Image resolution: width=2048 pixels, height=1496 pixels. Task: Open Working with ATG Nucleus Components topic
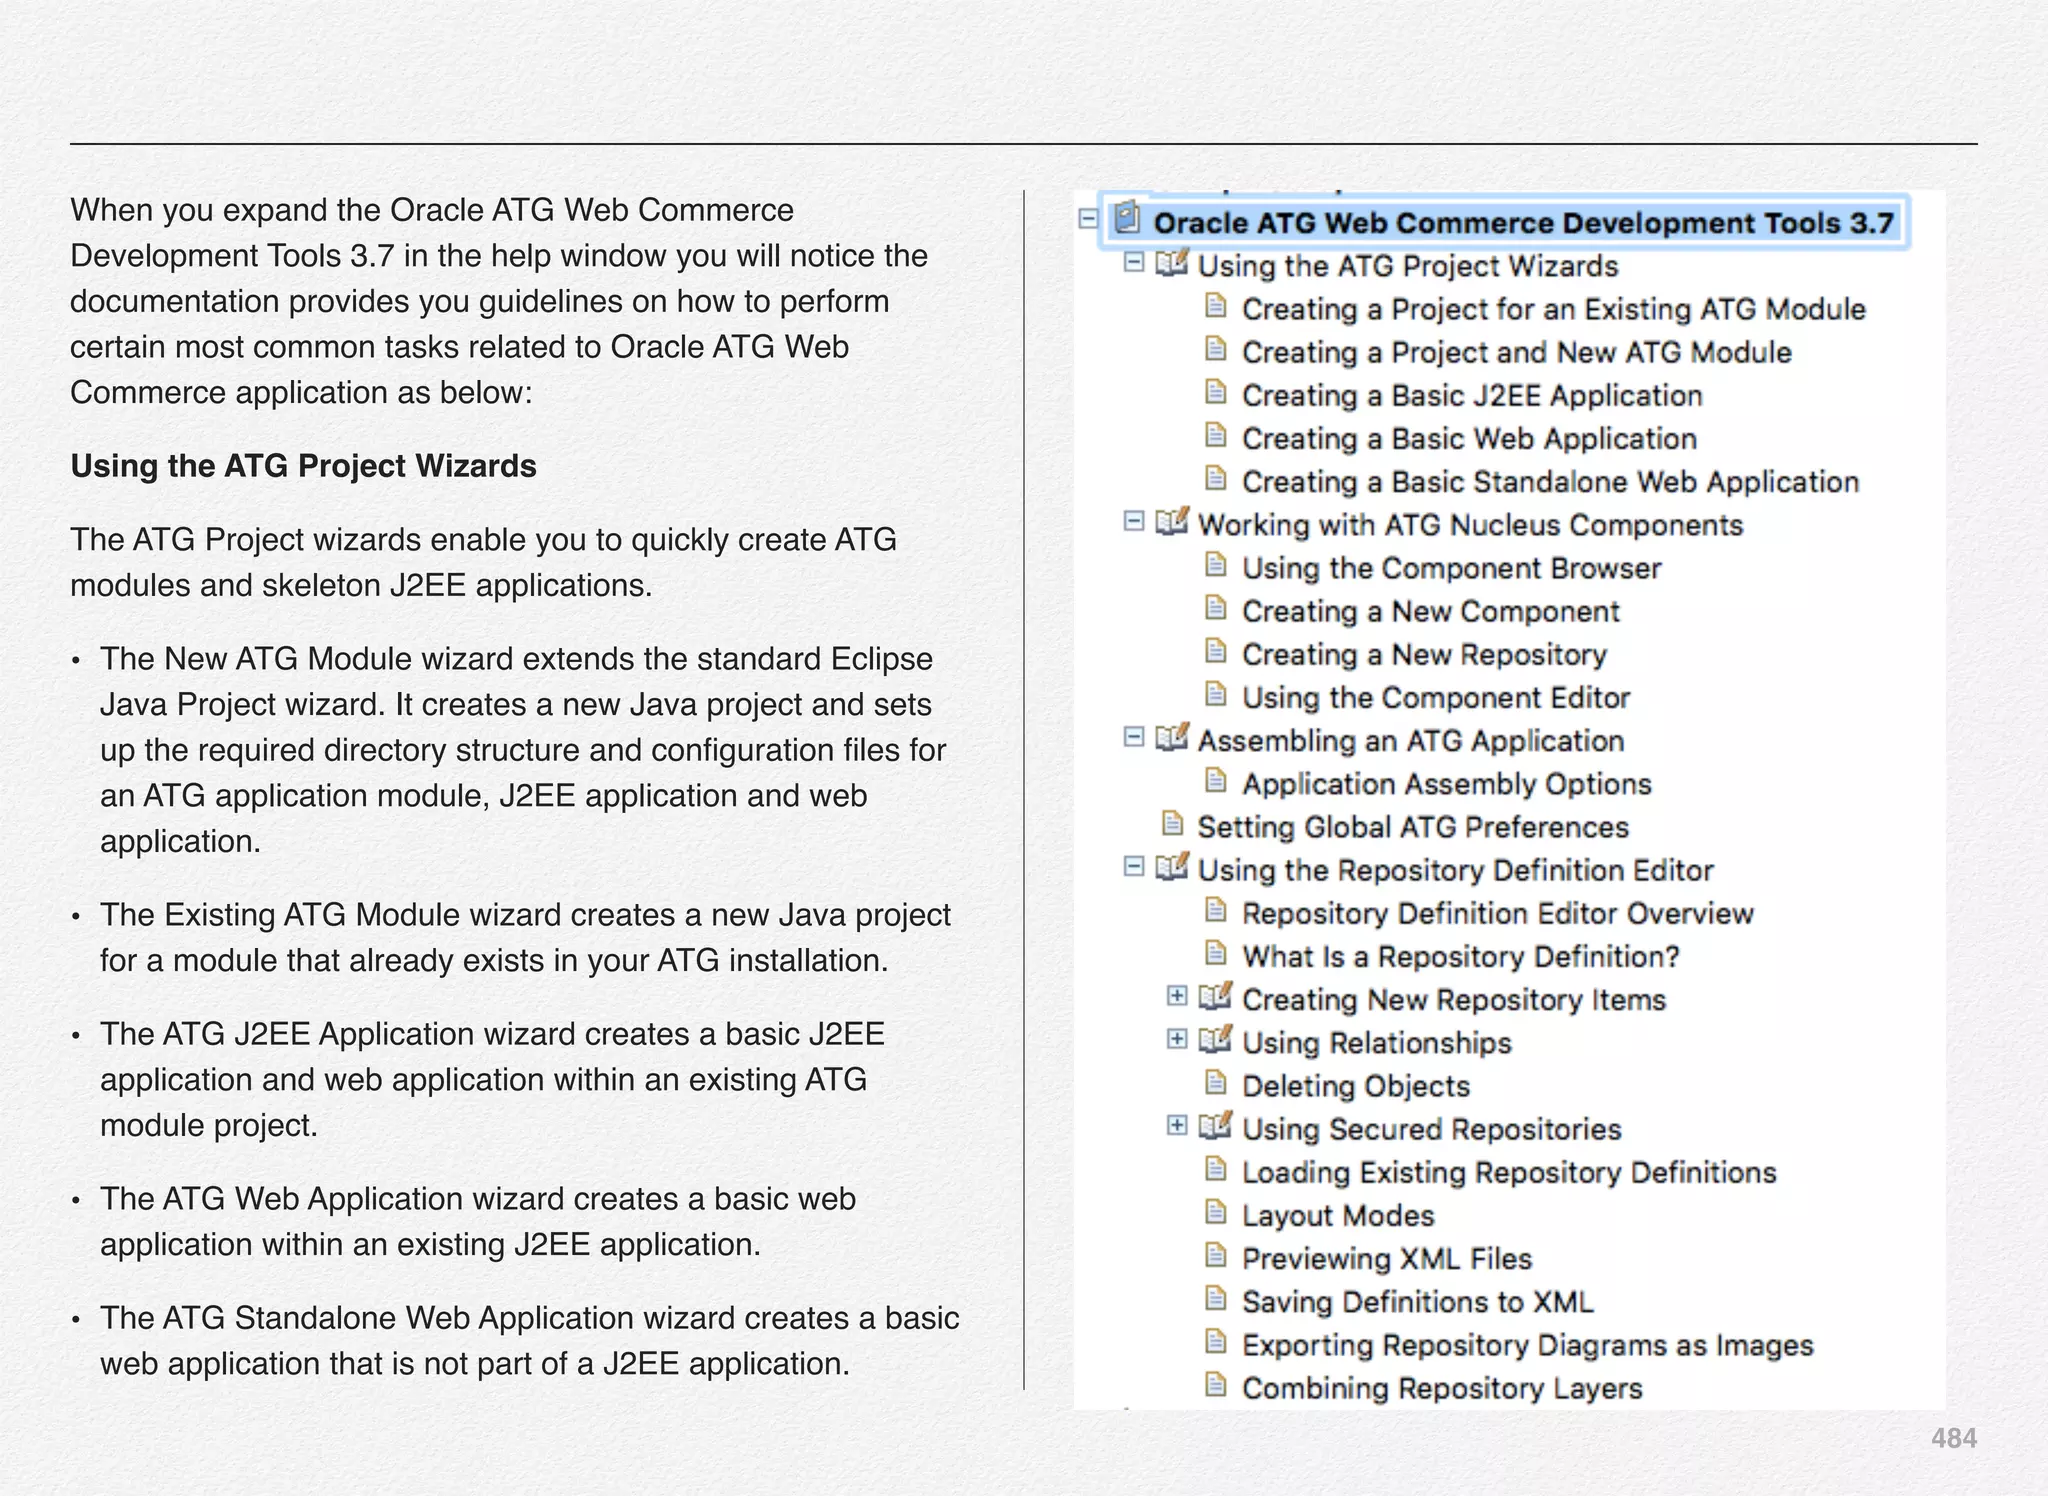tap(1471, 525)
